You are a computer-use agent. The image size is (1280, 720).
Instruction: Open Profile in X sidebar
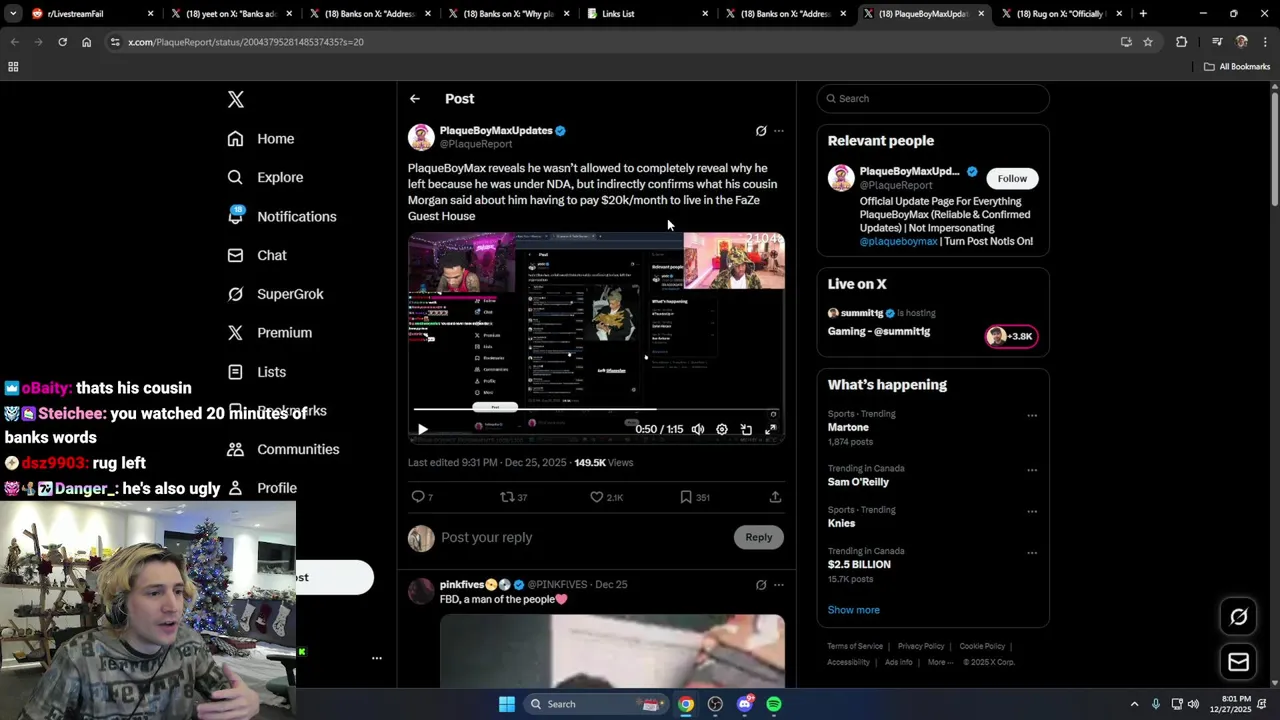(x=262, y=488)
